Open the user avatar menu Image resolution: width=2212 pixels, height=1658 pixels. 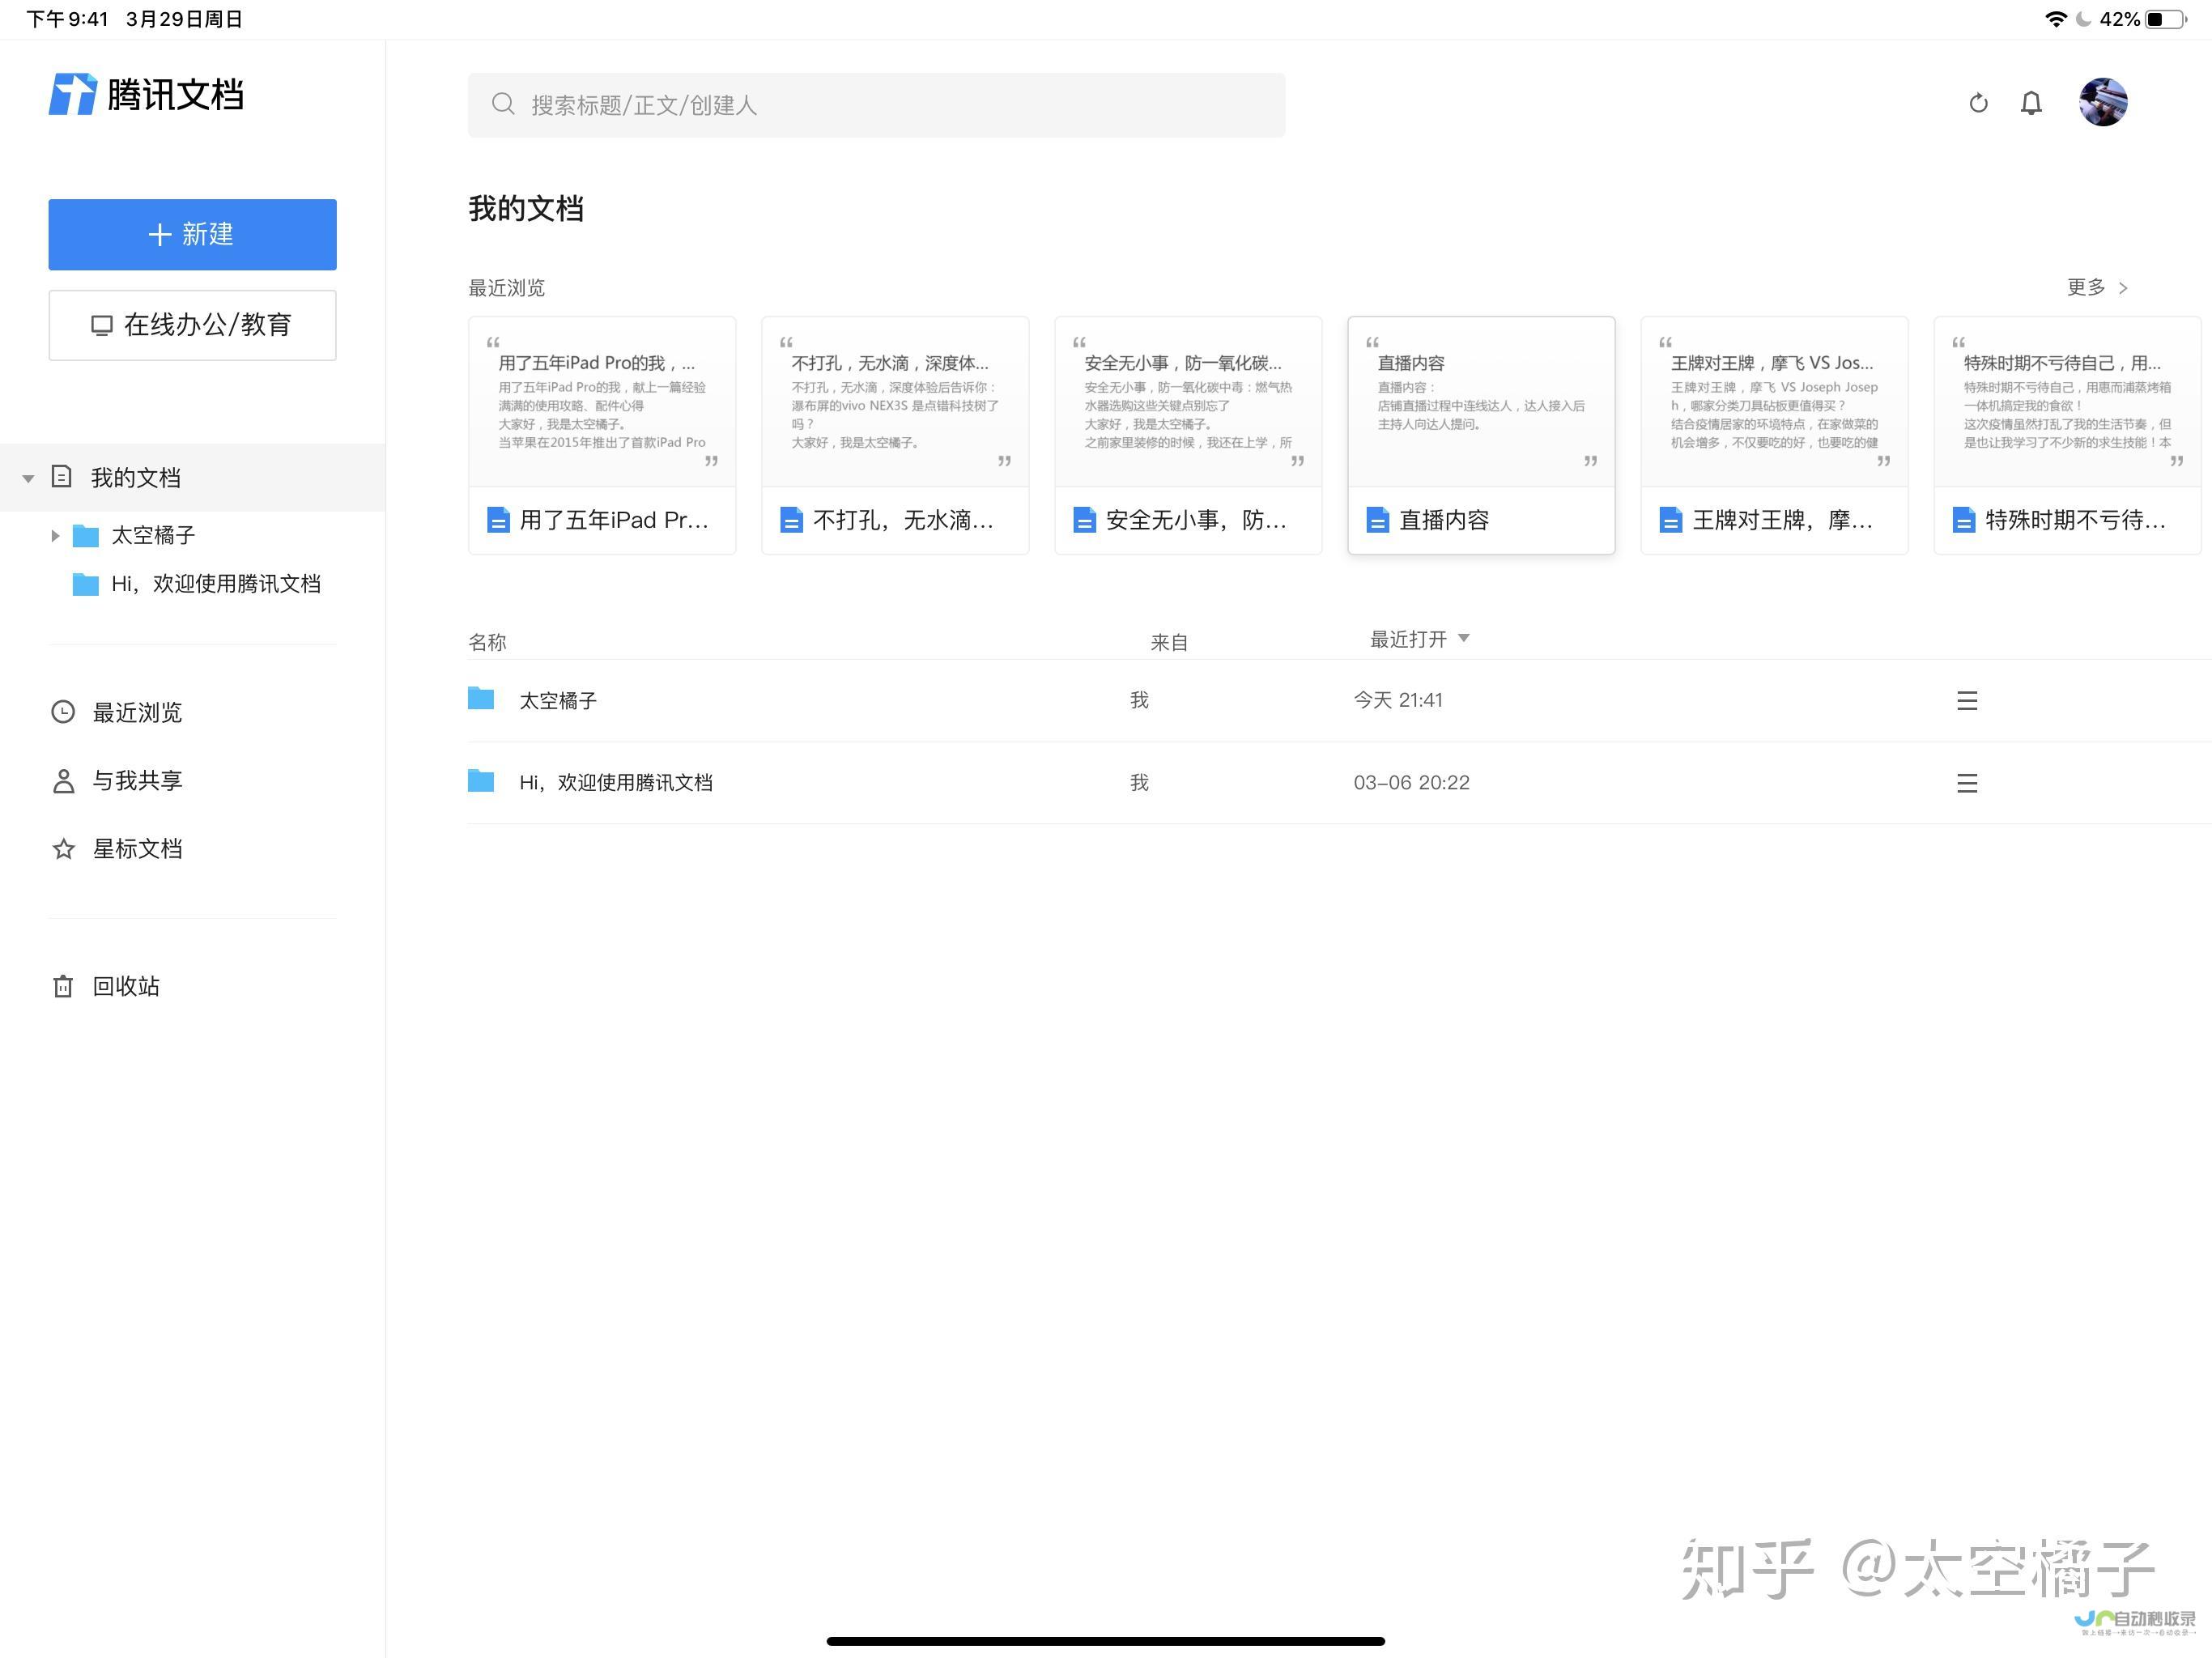2103,102
